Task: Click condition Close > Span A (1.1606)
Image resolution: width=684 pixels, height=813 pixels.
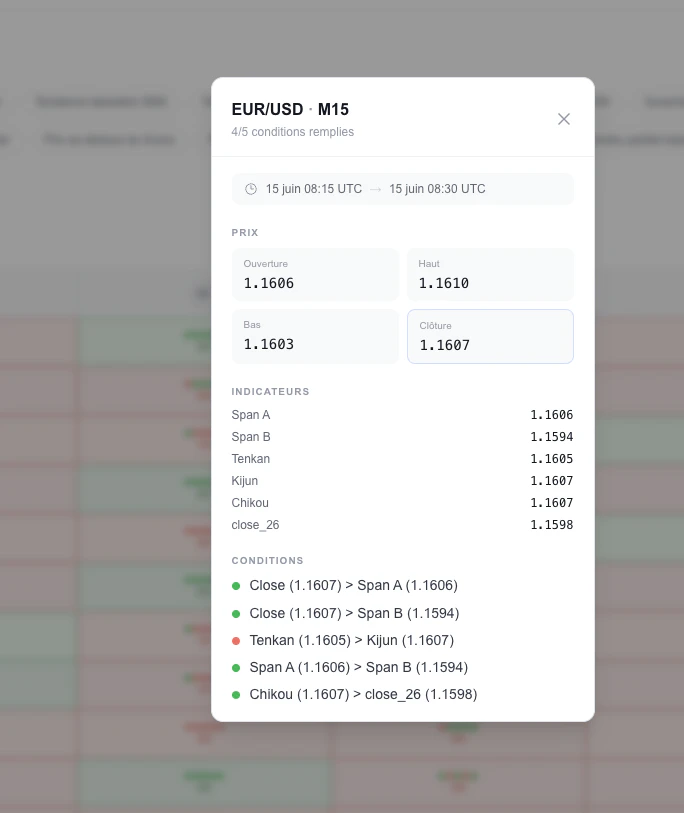Action: coord(354,585)
